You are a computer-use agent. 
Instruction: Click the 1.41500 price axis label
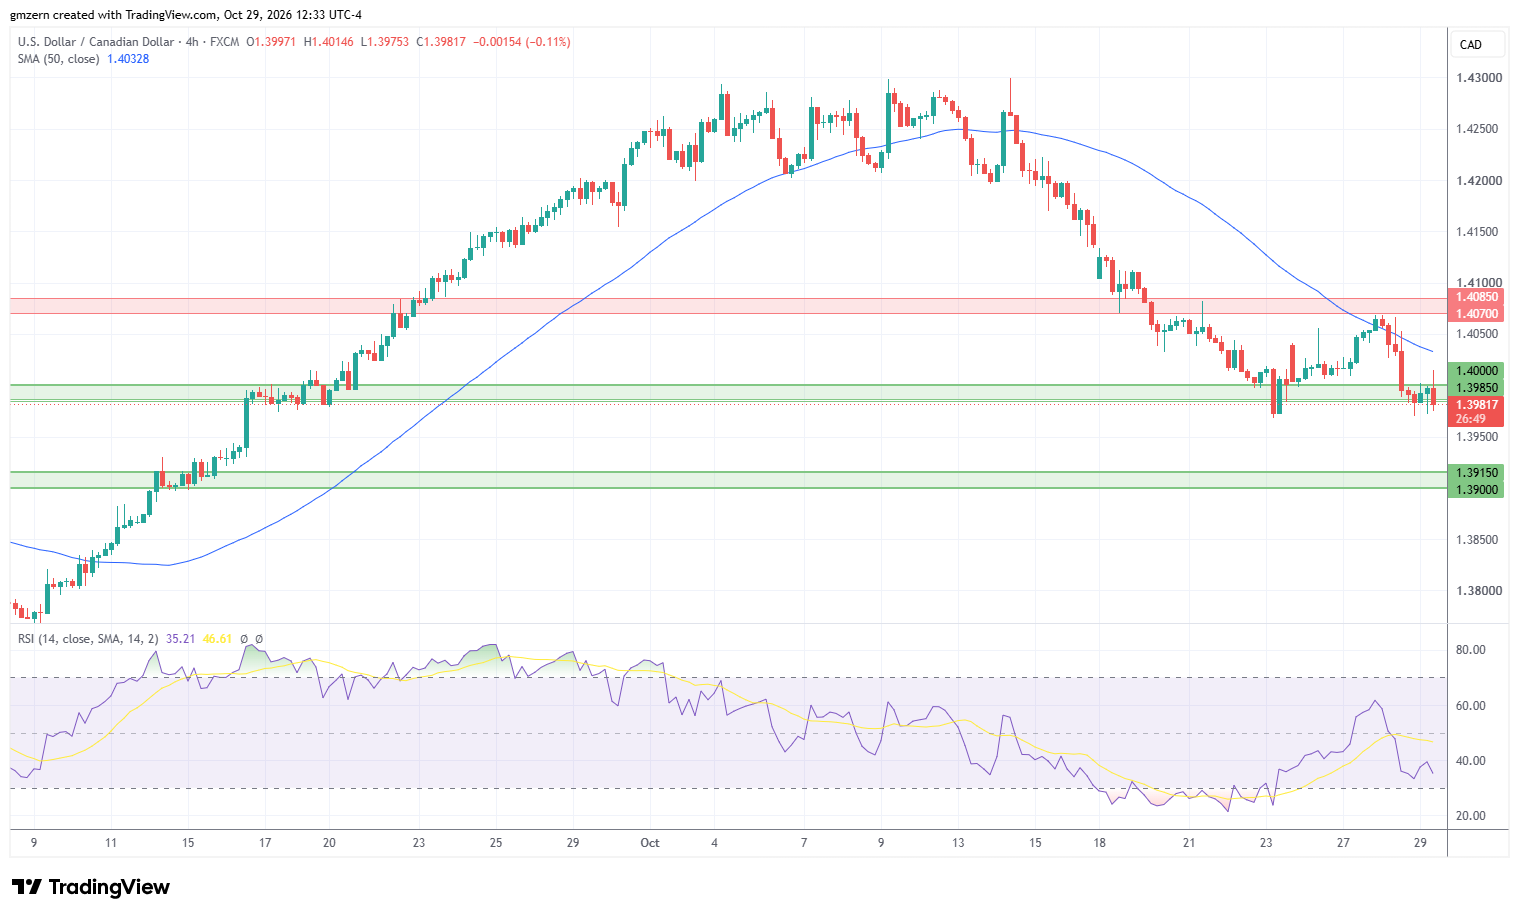coord(1478,232)
